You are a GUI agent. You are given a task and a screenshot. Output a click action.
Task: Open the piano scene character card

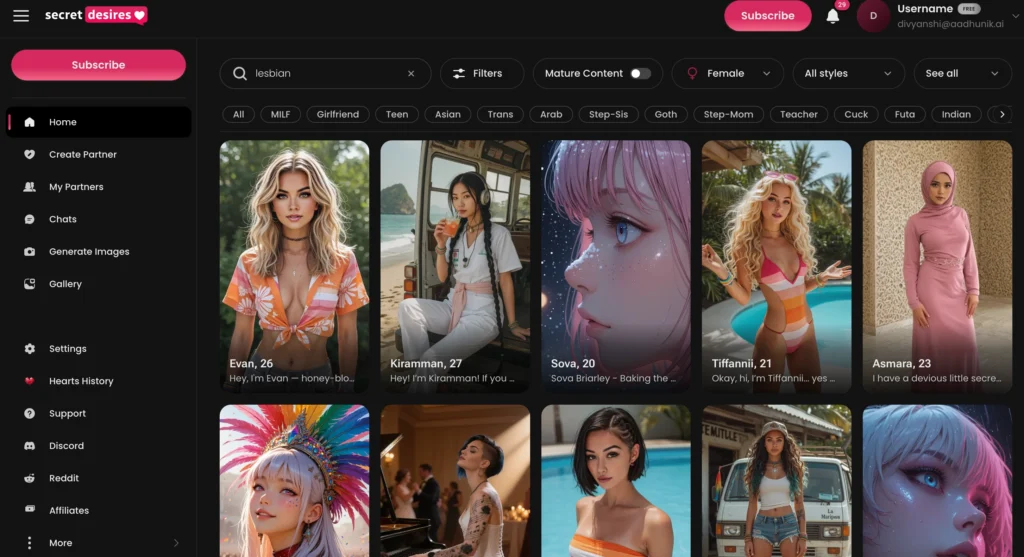tap(455, 481)
